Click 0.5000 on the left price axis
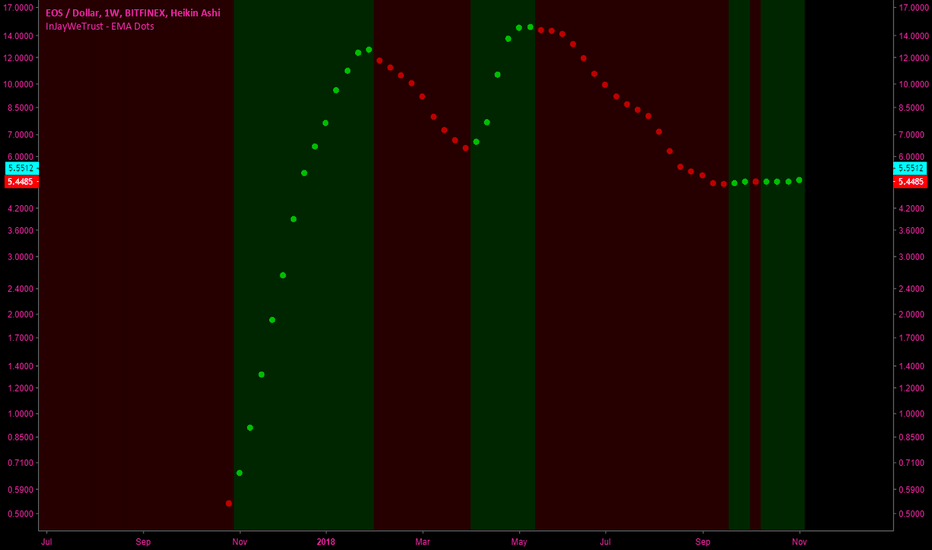The height and width of the screenshot is (550, 932). coord(20,514)
